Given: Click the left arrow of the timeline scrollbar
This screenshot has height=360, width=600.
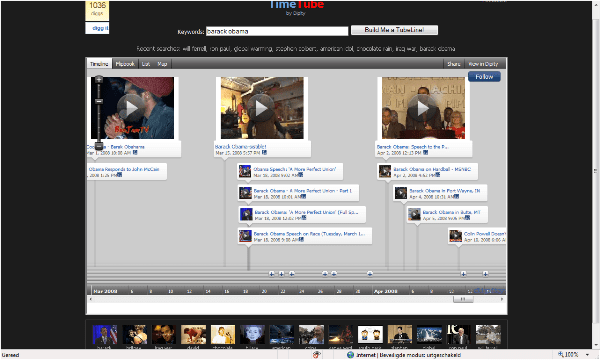Looking at the screenshot, I should tap(90, 299).
